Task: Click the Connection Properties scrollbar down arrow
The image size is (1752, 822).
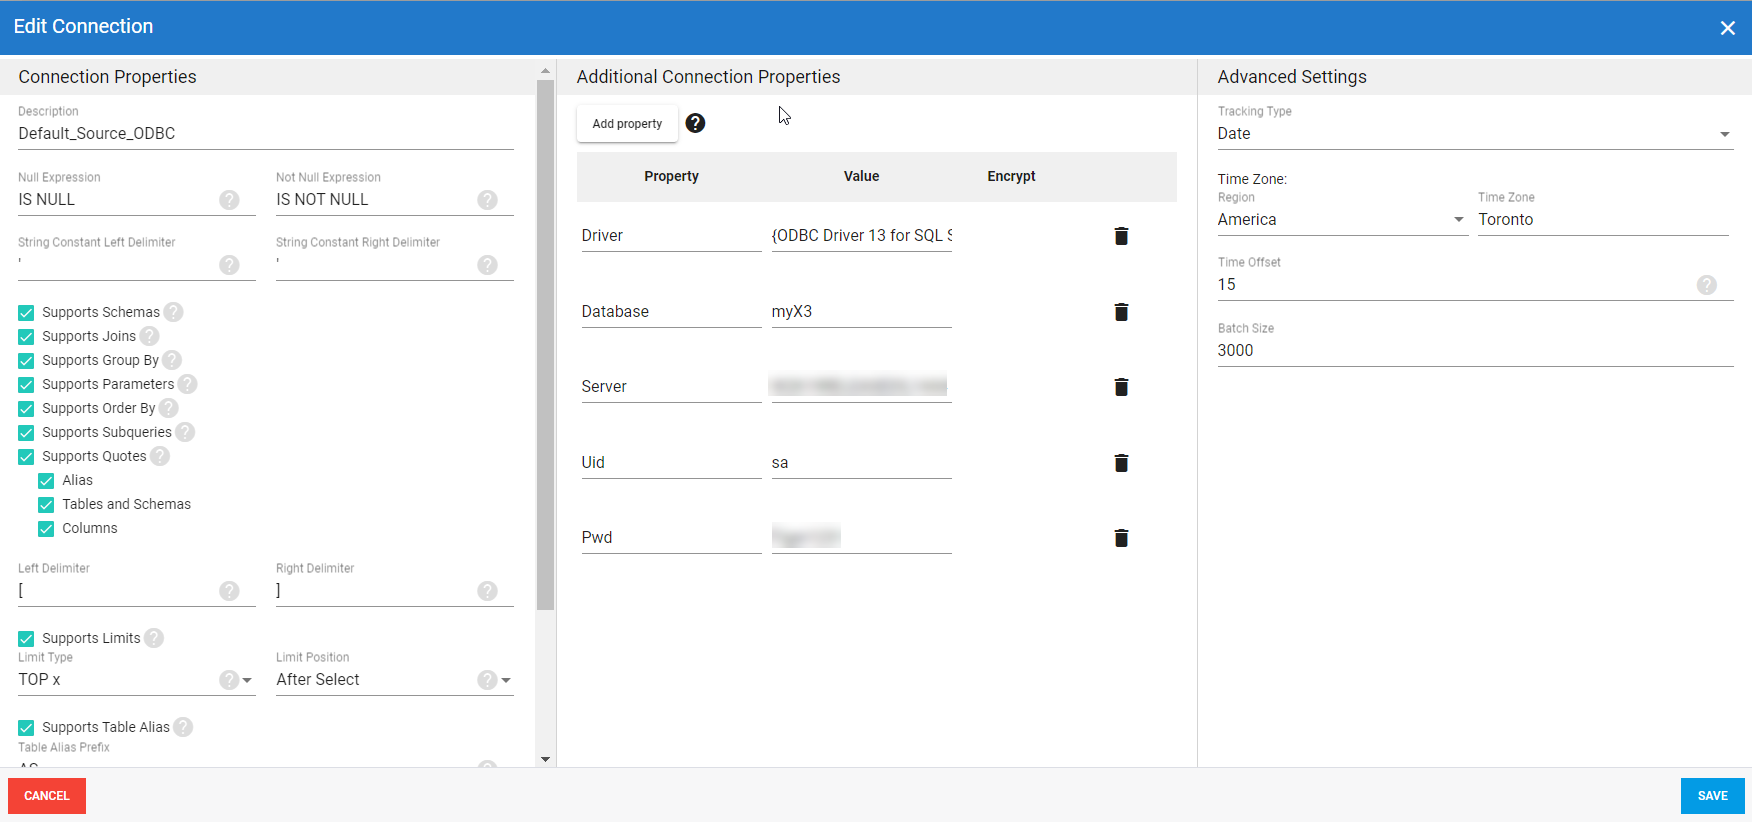Action: click(x=545, y=759)
